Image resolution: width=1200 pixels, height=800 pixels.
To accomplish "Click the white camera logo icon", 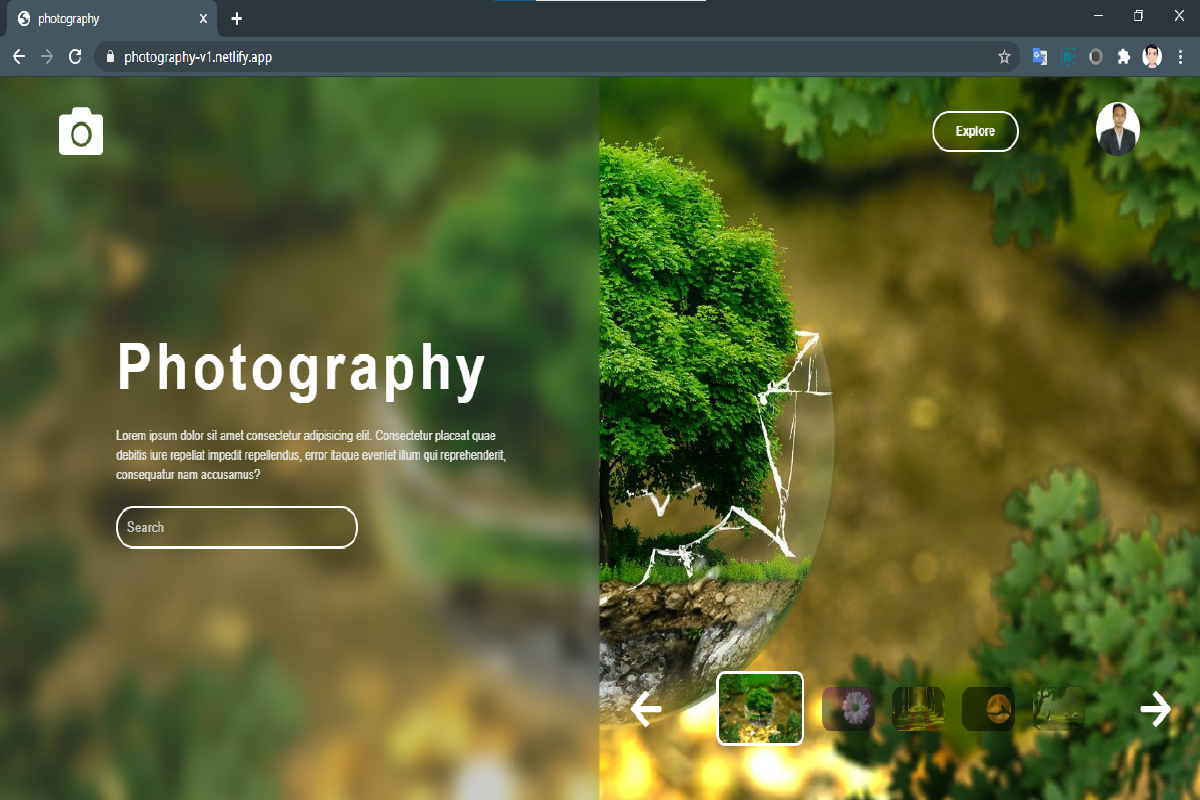I will (81, 131).
